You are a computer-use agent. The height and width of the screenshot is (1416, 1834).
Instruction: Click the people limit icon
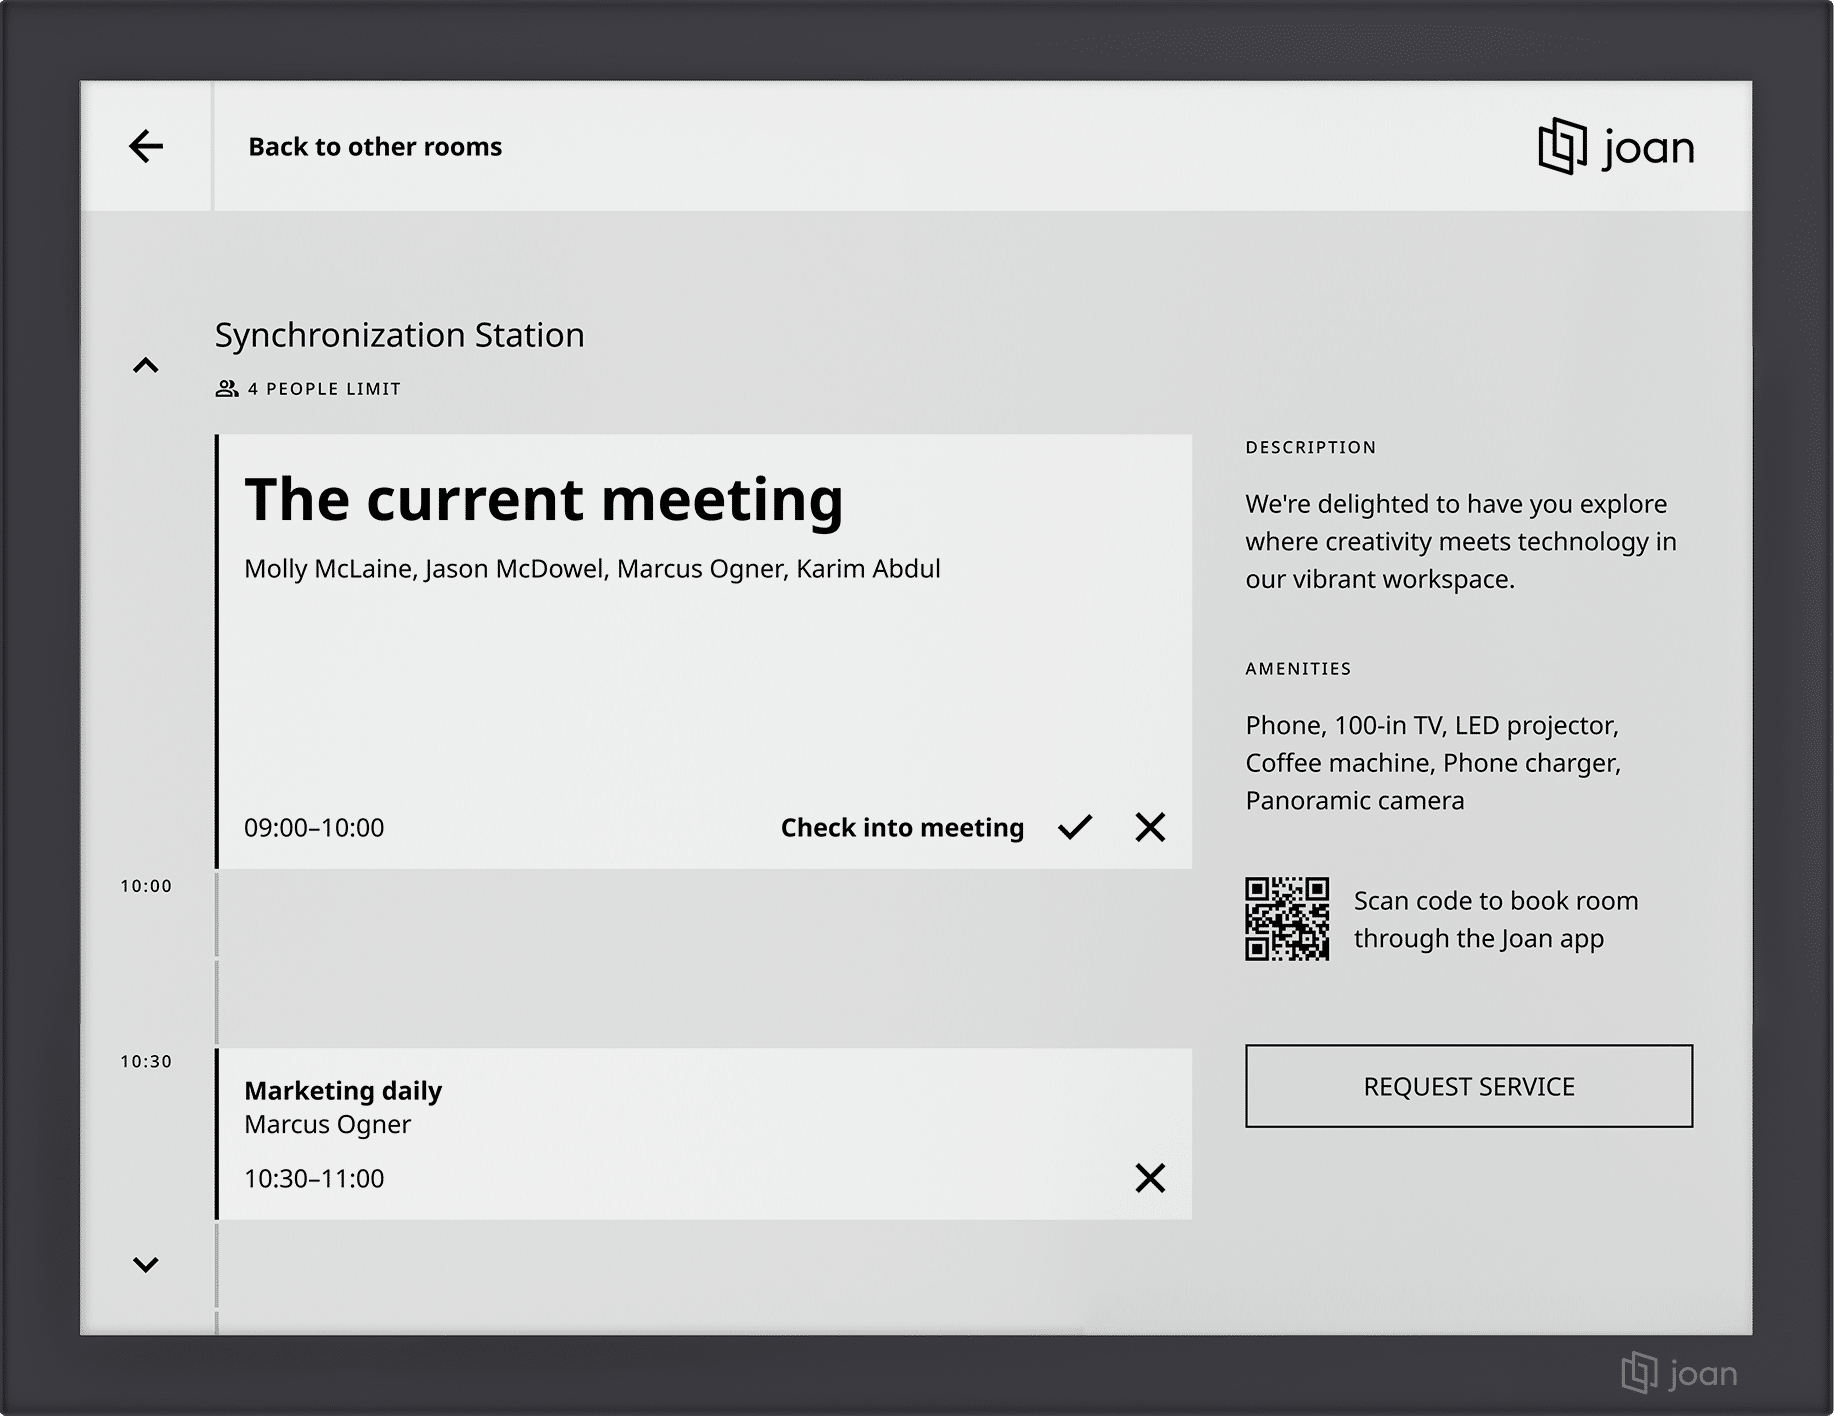(x=227, y=389)
